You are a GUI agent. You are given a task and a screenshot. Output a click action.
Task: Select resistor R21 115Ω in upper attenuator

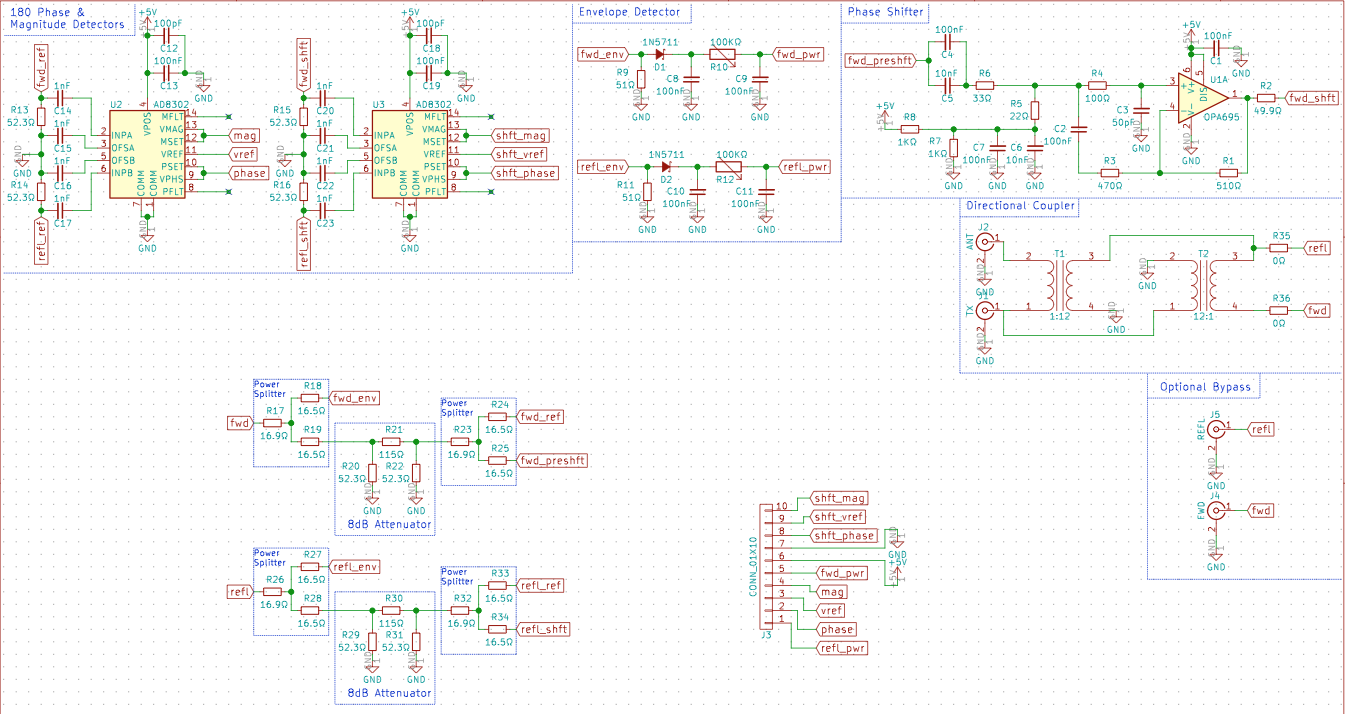[392, 441]
